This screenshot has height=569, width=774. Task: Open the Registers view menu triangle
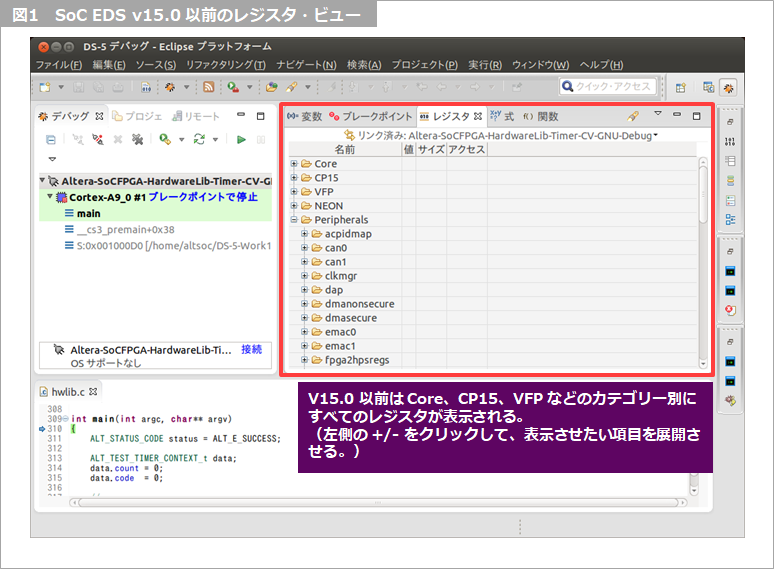click(658, 115)
